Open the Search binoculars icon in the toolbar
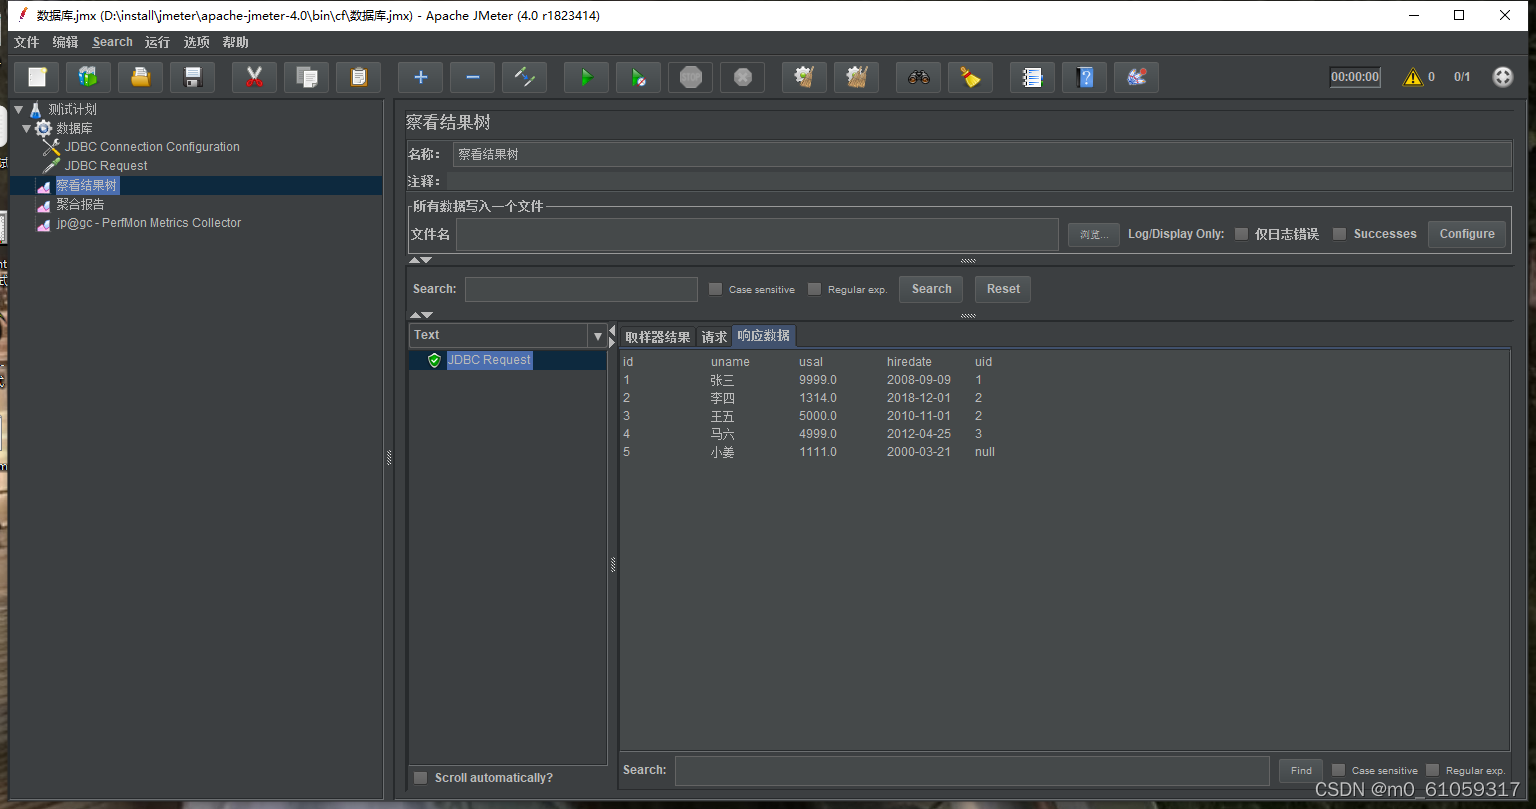The height and width of the screenshot is (809, 1536). tap(918, 76)
